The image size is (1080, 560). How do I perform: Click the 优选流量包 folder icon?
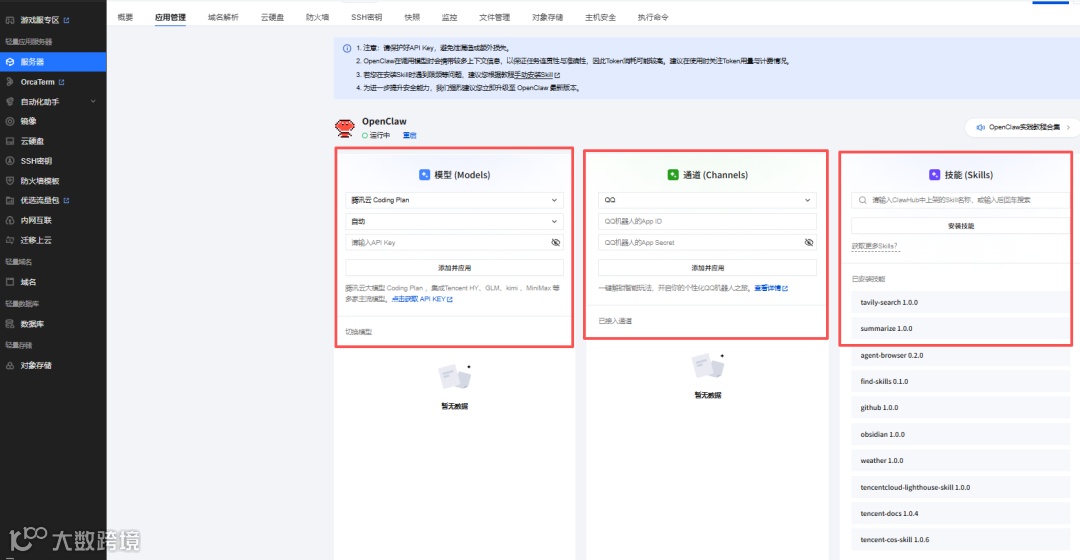point(10,200)
